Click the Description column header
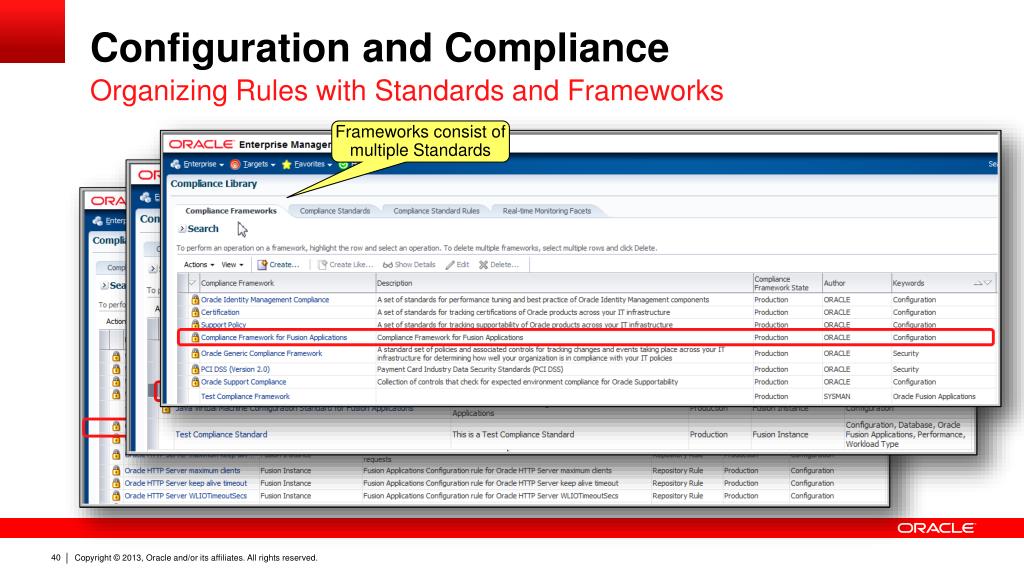The height and width of the screenshot is (576, 1024). point(394,283)
